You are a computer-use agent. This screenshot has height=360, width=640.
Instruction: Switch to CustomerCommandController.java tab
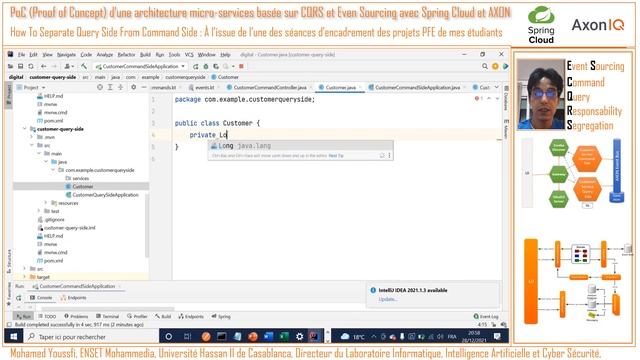click(x=269, y=87)
